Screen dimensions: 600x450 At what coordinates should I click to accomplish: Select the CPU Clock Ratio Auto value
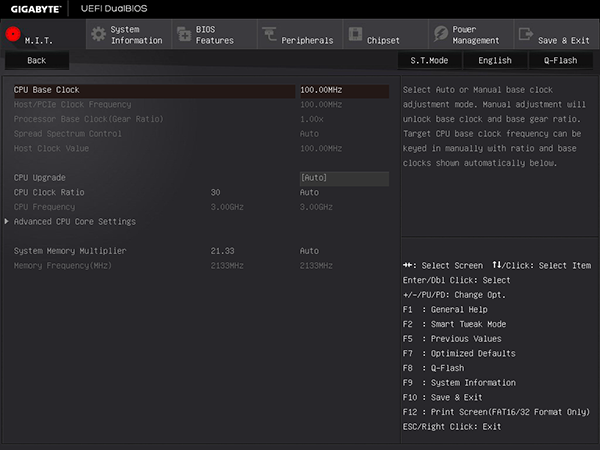[x=309, y=192]
